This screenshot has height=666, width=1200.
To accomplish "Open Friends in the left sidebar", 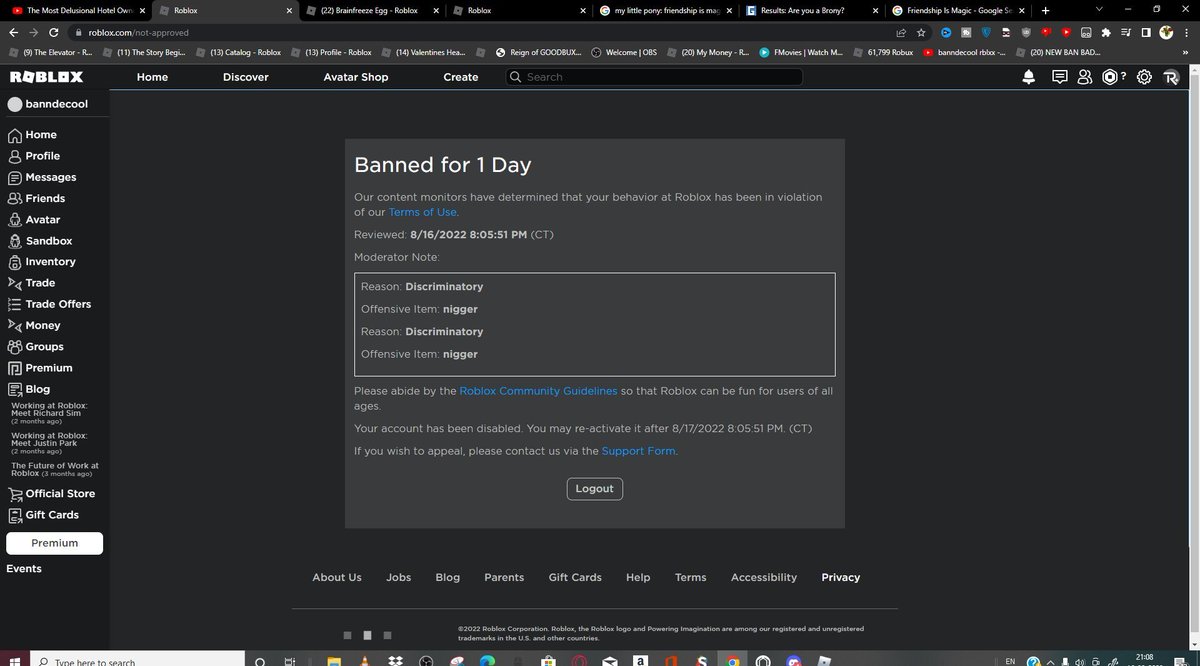I will [36, 198].
